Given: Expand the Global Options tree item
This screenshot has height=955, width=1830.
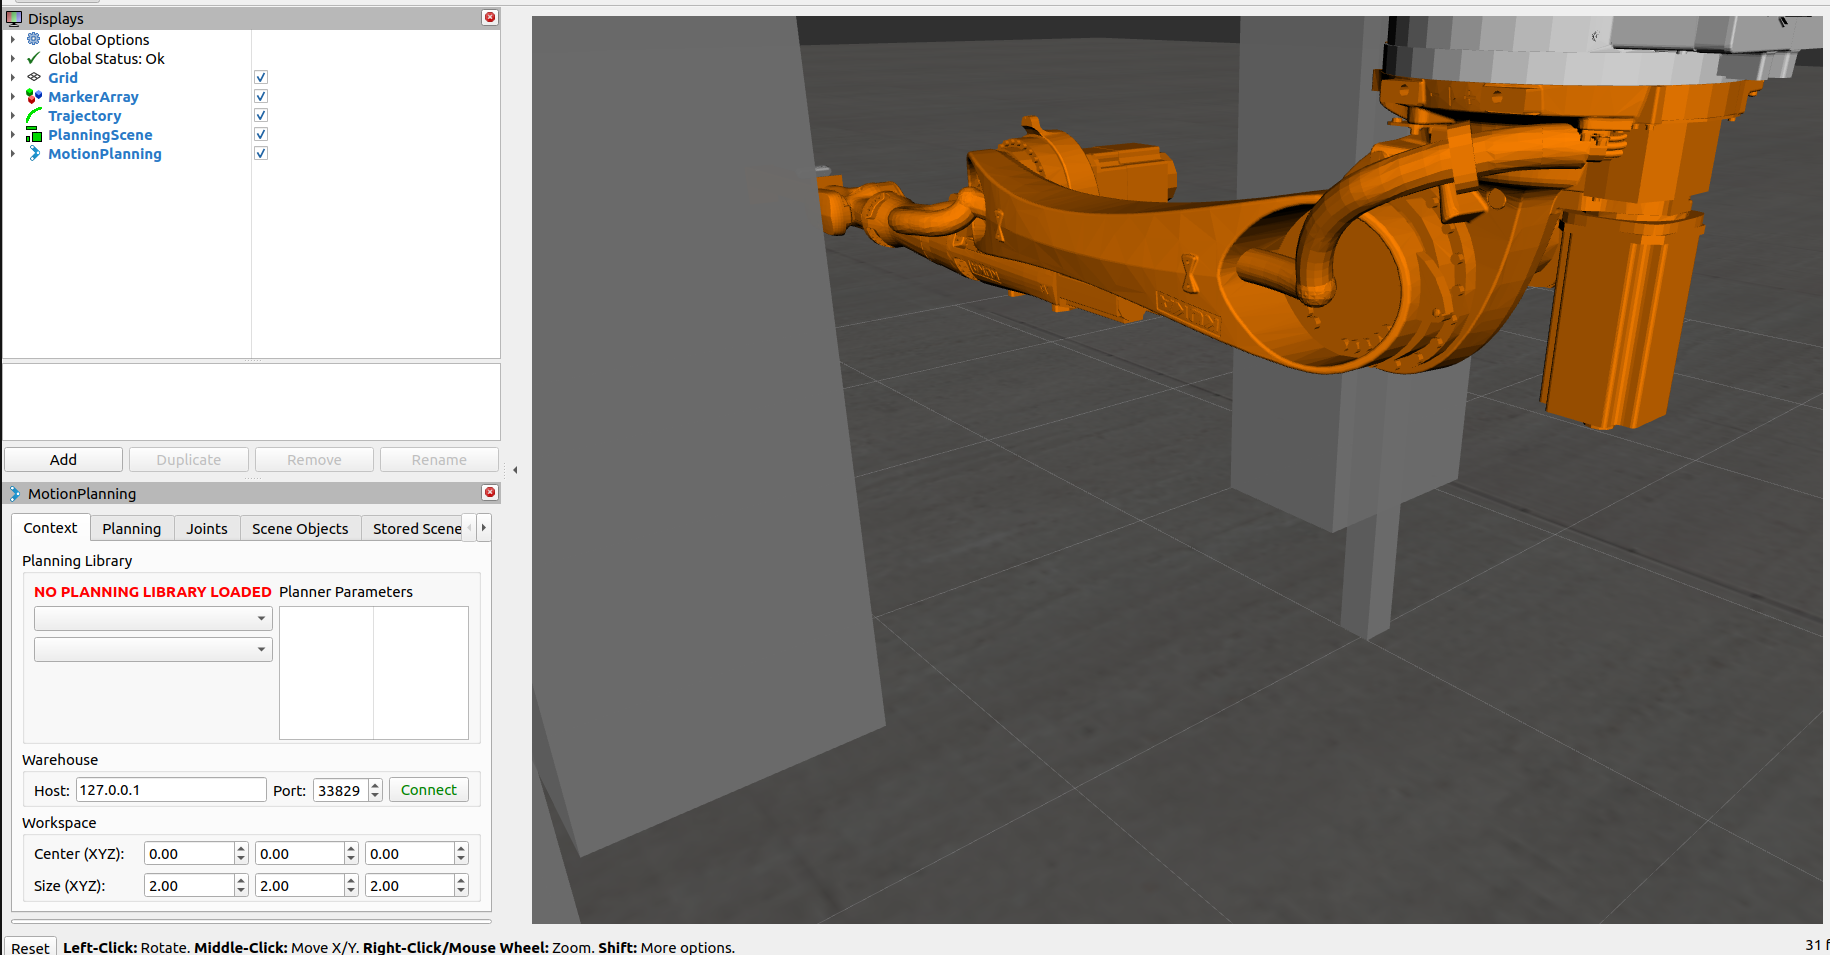Looking at the screenshot, I should click(x=11, y=39).
